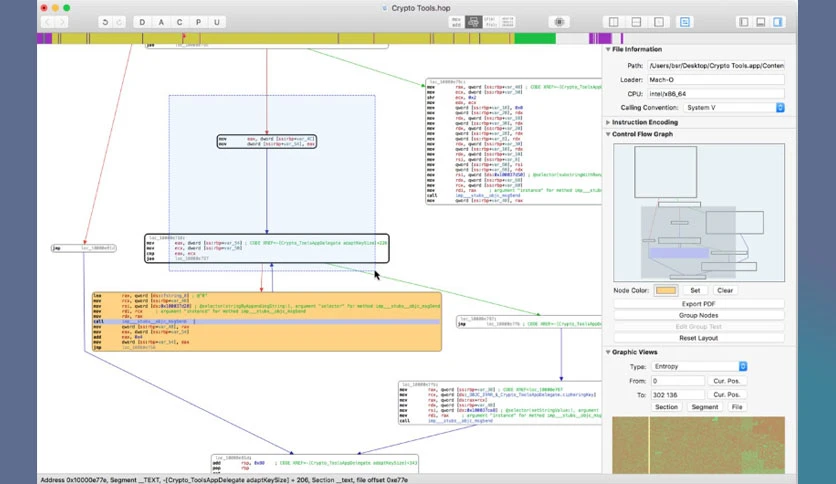
Task: Click the highlighted blue layout icon
Action: tap(685, 22)
